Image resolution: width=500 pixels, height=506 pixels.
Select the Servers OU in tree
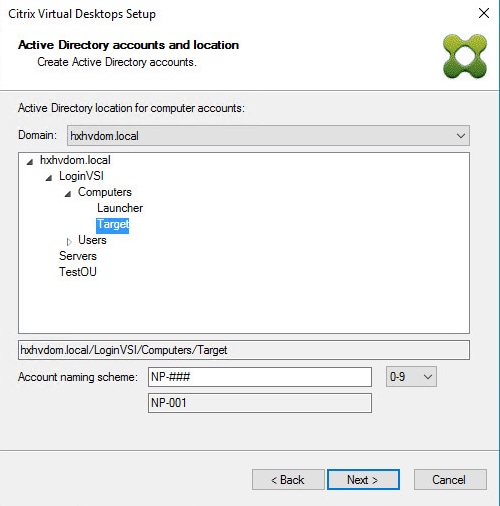78,256
